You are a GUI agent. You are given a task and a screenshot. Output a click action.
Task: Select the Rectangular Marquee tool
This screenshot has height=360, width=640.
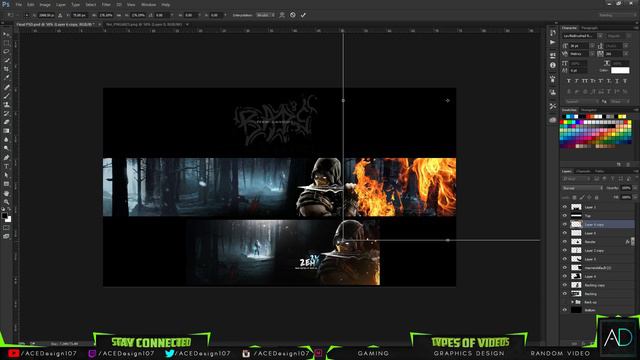click(6, 43)
